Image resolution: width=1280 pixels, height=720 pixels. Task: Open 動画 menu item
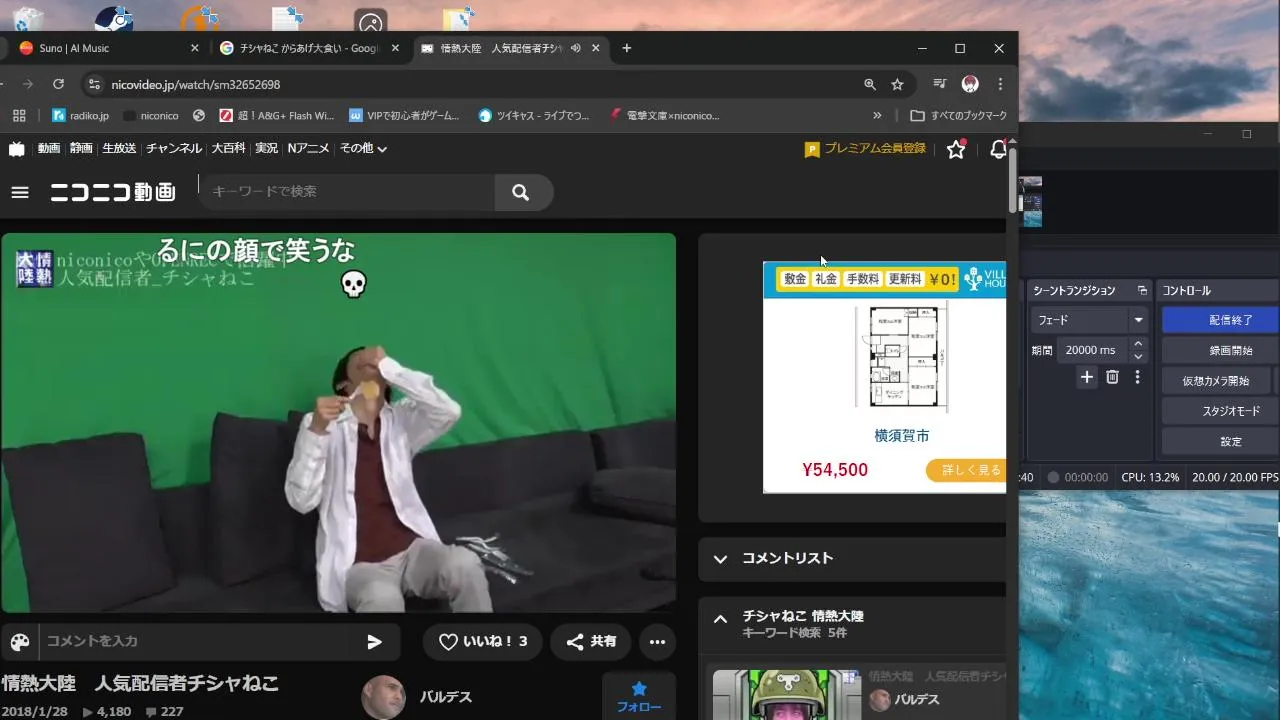click(49, 148)
